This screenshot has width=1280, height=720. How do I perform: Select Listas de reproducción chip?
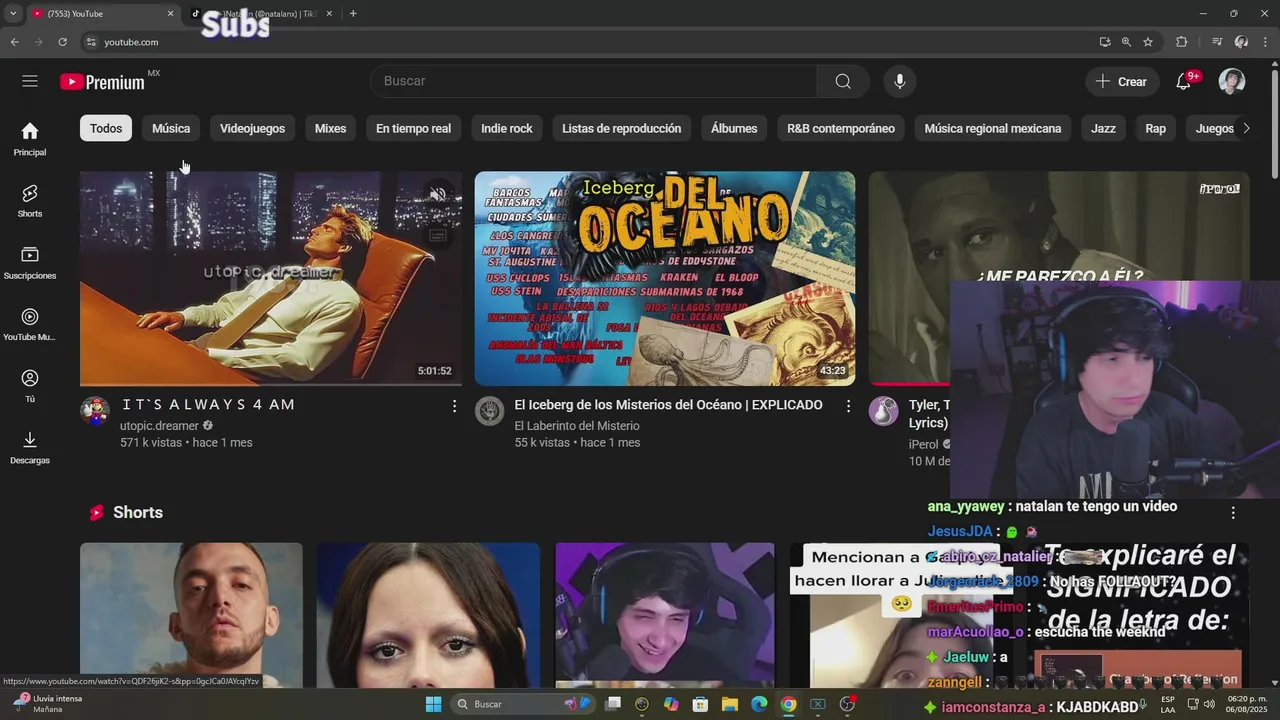(621, 128)
